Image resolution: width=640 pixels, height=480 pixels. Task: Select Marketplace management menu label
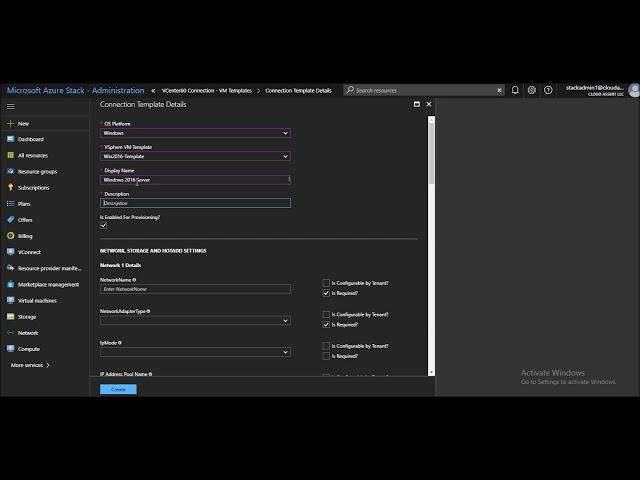pyautogui.click(x=49, y=284)
